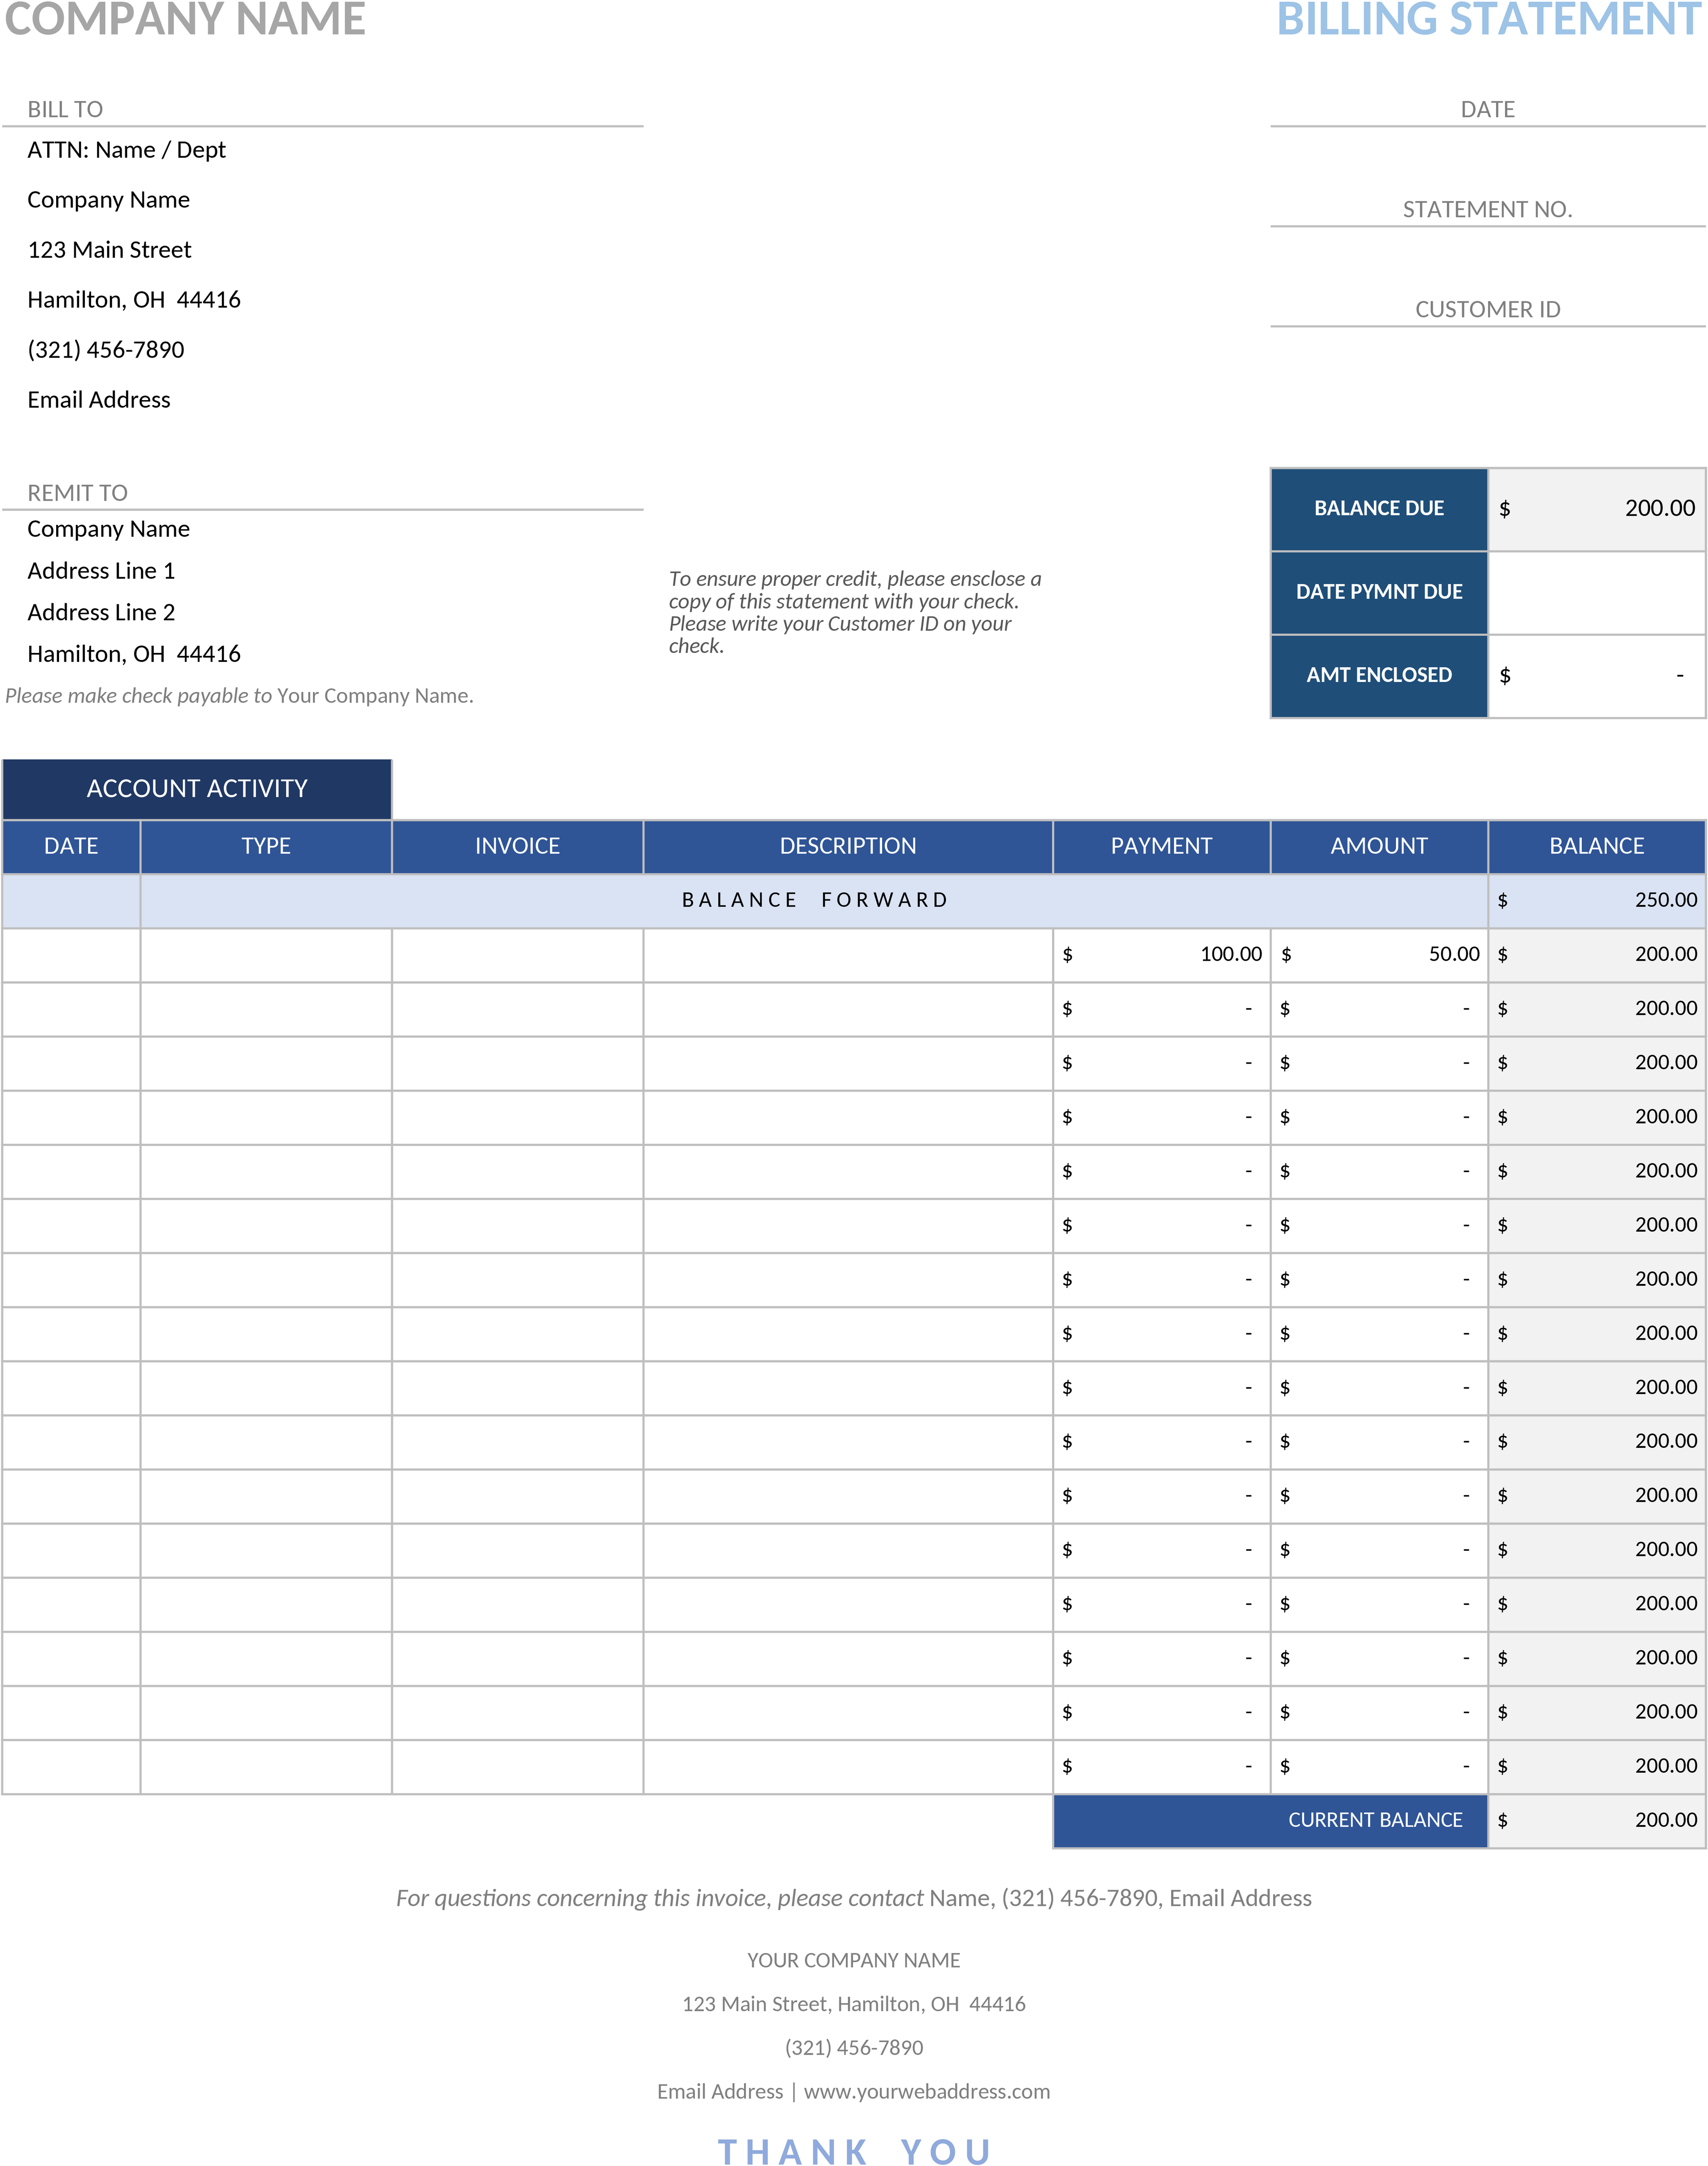Click '(321) 456-7890' under Bill To
This screenshot has width=1708, height=2166.
pyautogui.click(x=106, y=350)
